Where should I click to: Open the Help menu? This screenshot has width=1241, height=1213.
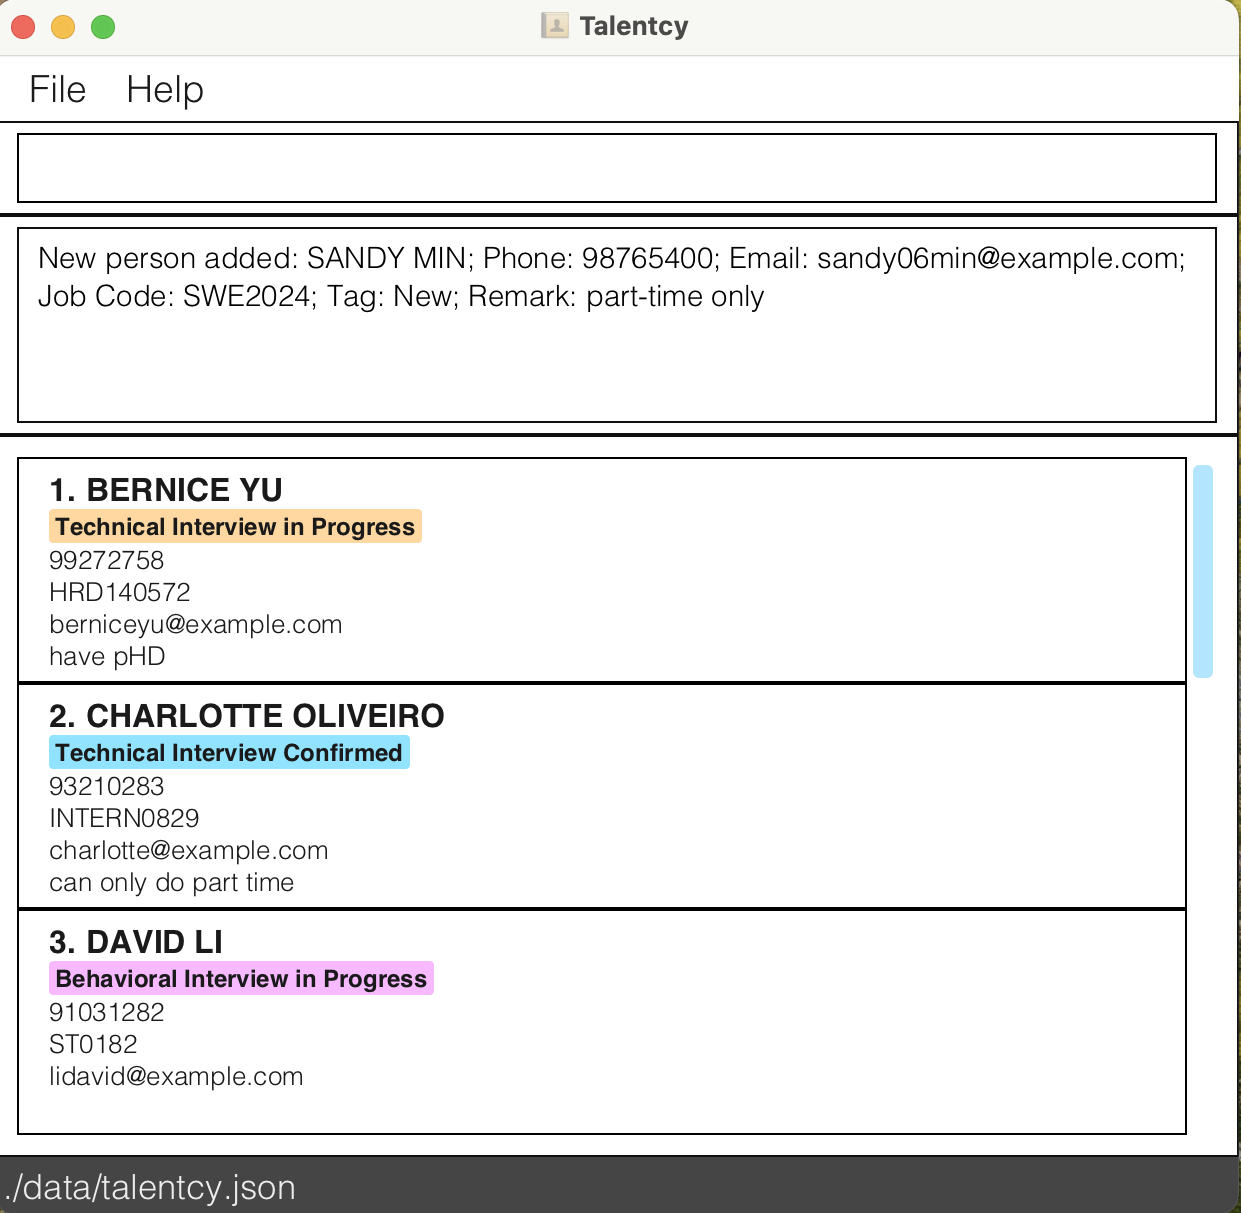coord(165,90)
